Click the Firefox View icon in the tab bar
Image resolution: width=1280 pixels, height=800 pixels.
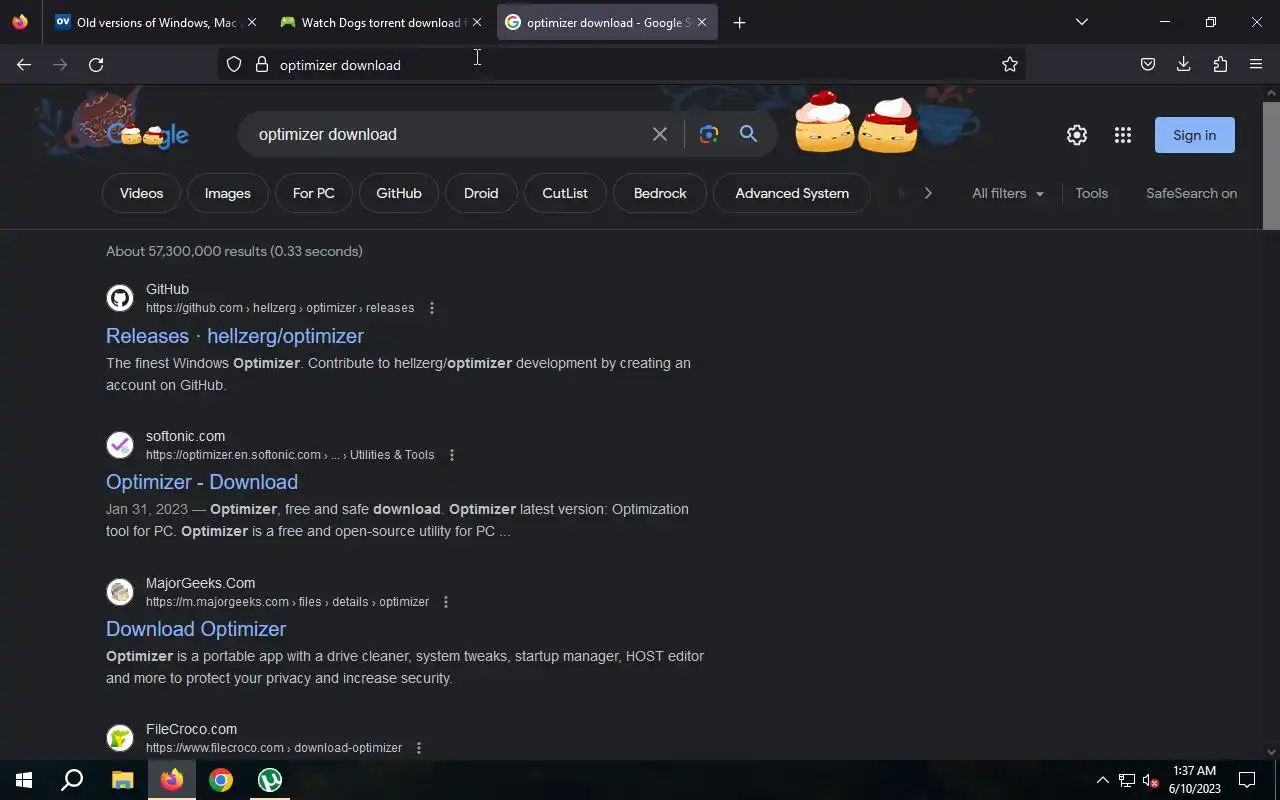point(20,22)
